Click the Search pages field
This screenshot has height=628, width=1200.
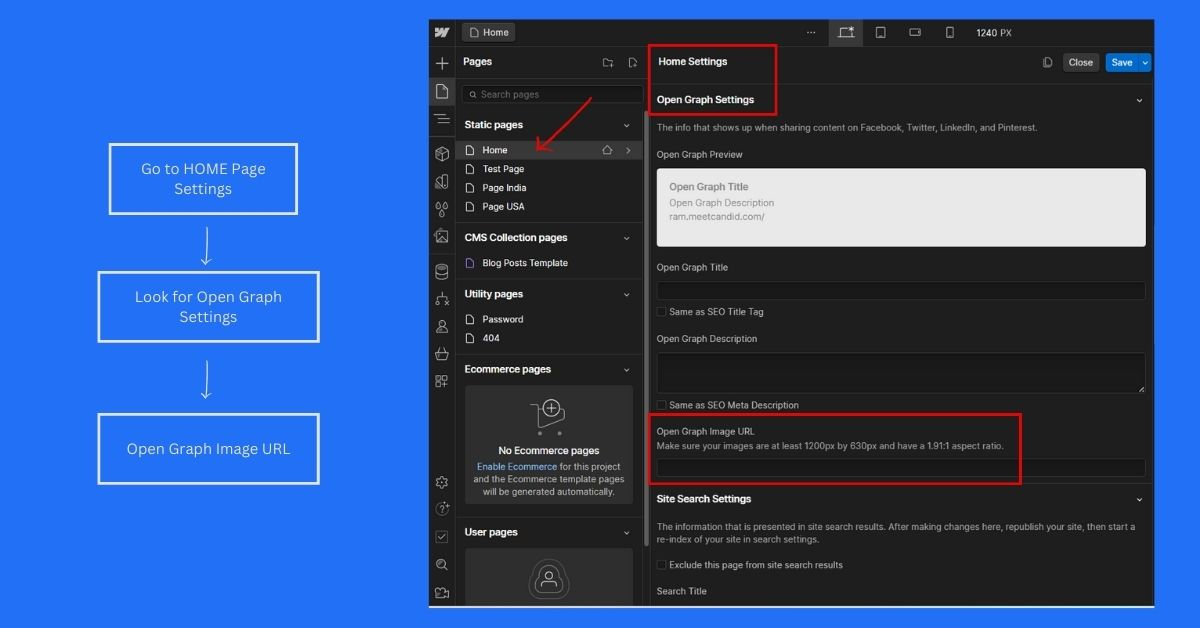[x=553, y=94]
